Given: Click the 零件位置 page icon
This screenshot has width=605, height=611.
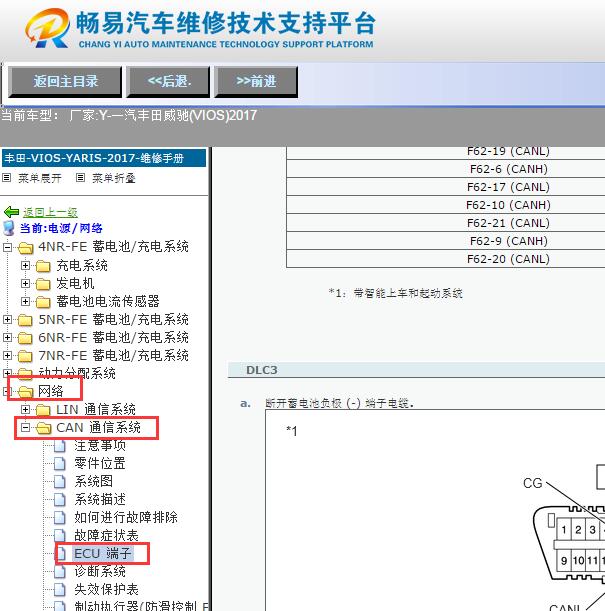Looking at the screenshot, I should (60, 463).
